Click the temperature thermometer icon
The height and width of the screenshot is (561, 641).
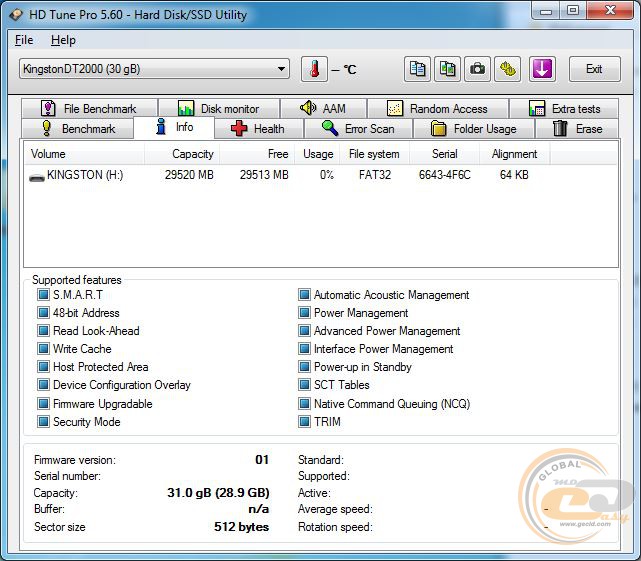click(x=314, y=69)
